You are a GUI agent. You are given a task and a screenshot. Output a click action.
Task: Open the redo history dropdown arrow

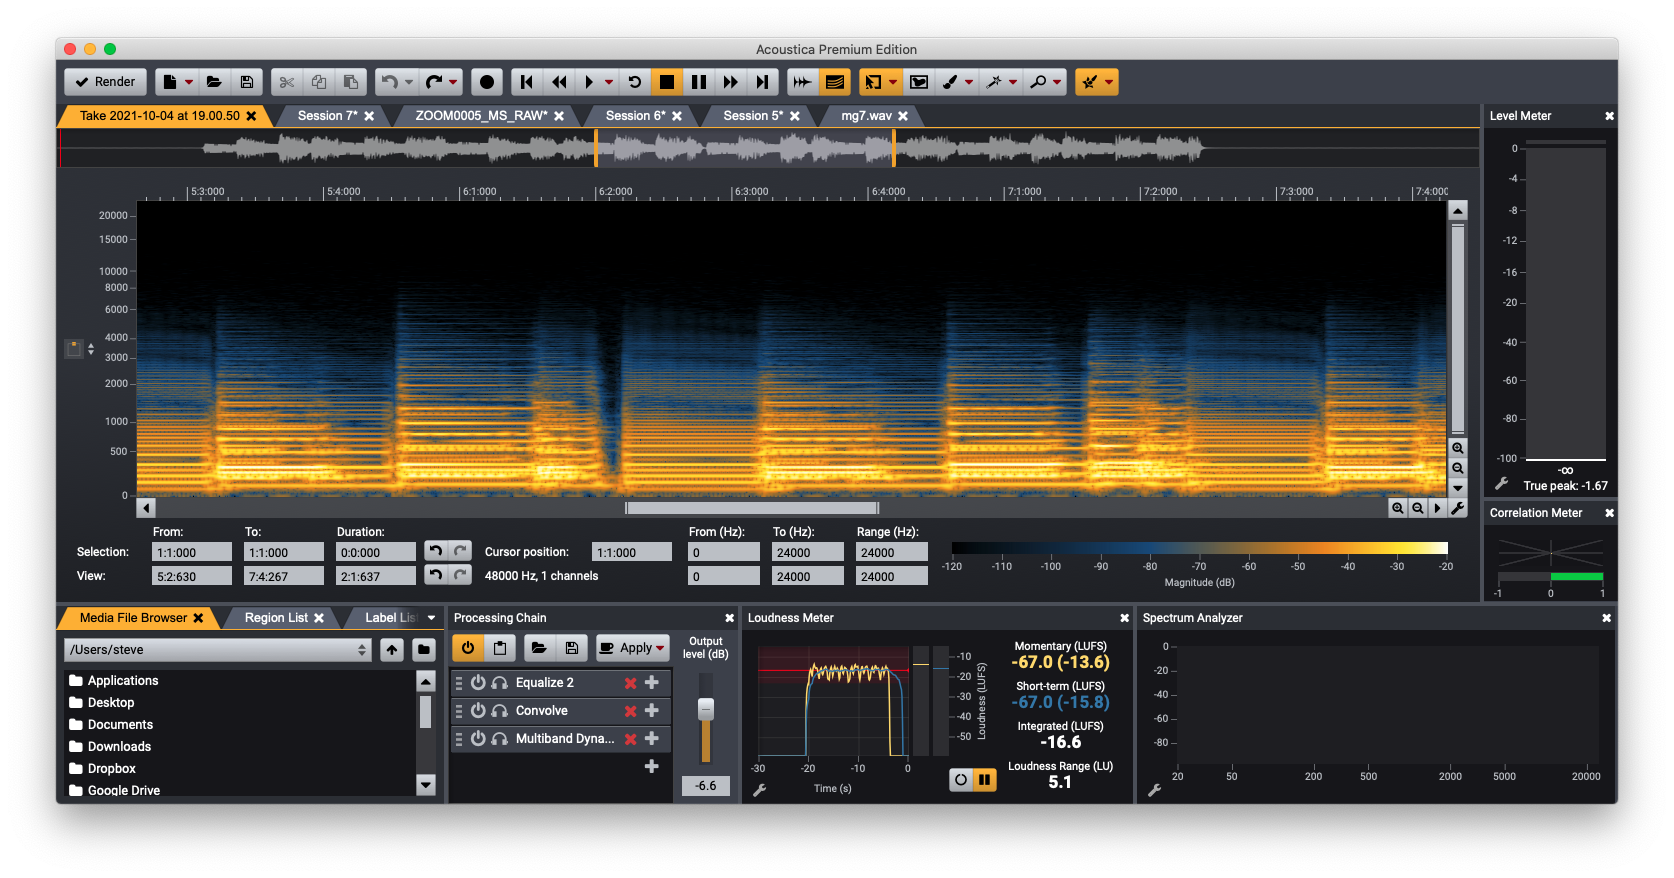(x=454, y=82)
